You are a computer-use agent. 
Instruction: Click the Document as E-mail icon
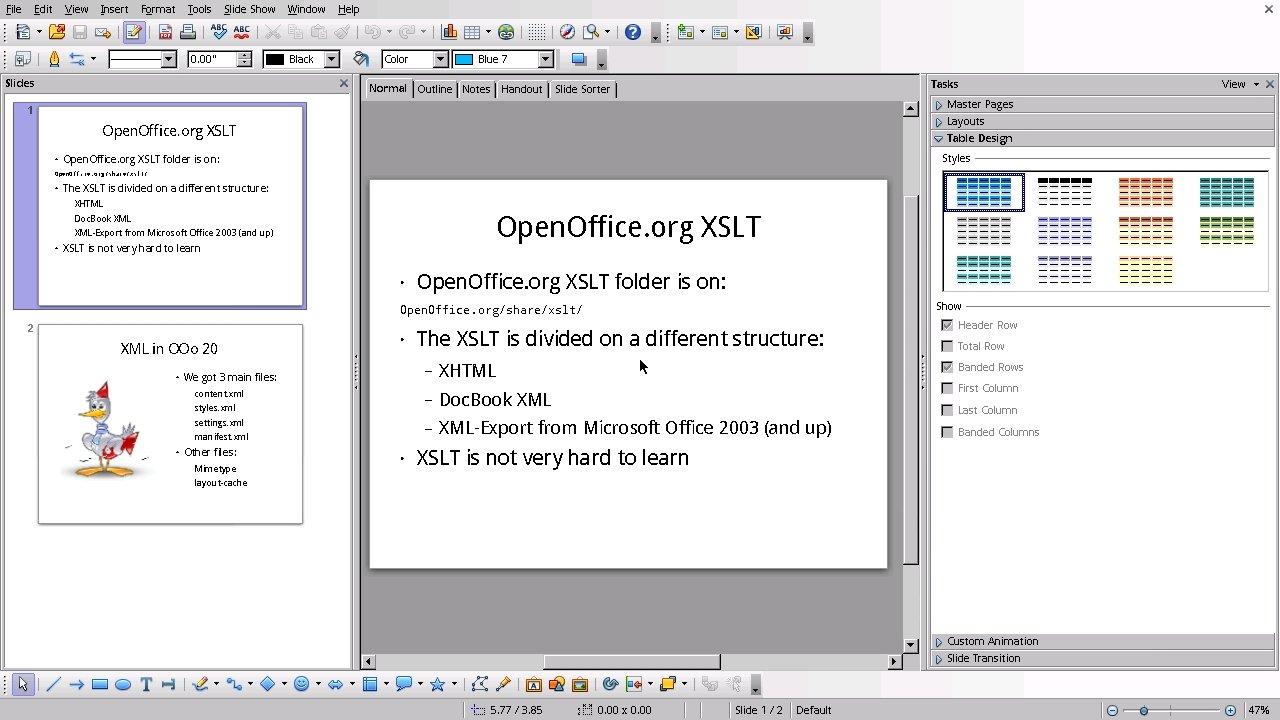coord(103,32)
